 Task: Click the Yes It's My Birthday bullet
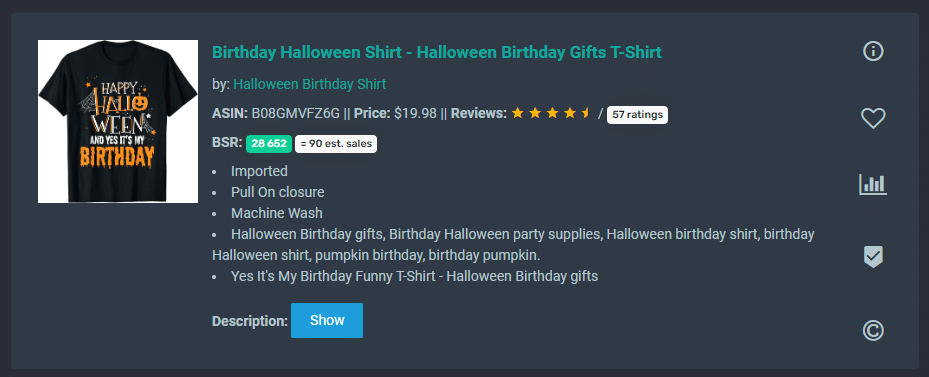[415, 276]
